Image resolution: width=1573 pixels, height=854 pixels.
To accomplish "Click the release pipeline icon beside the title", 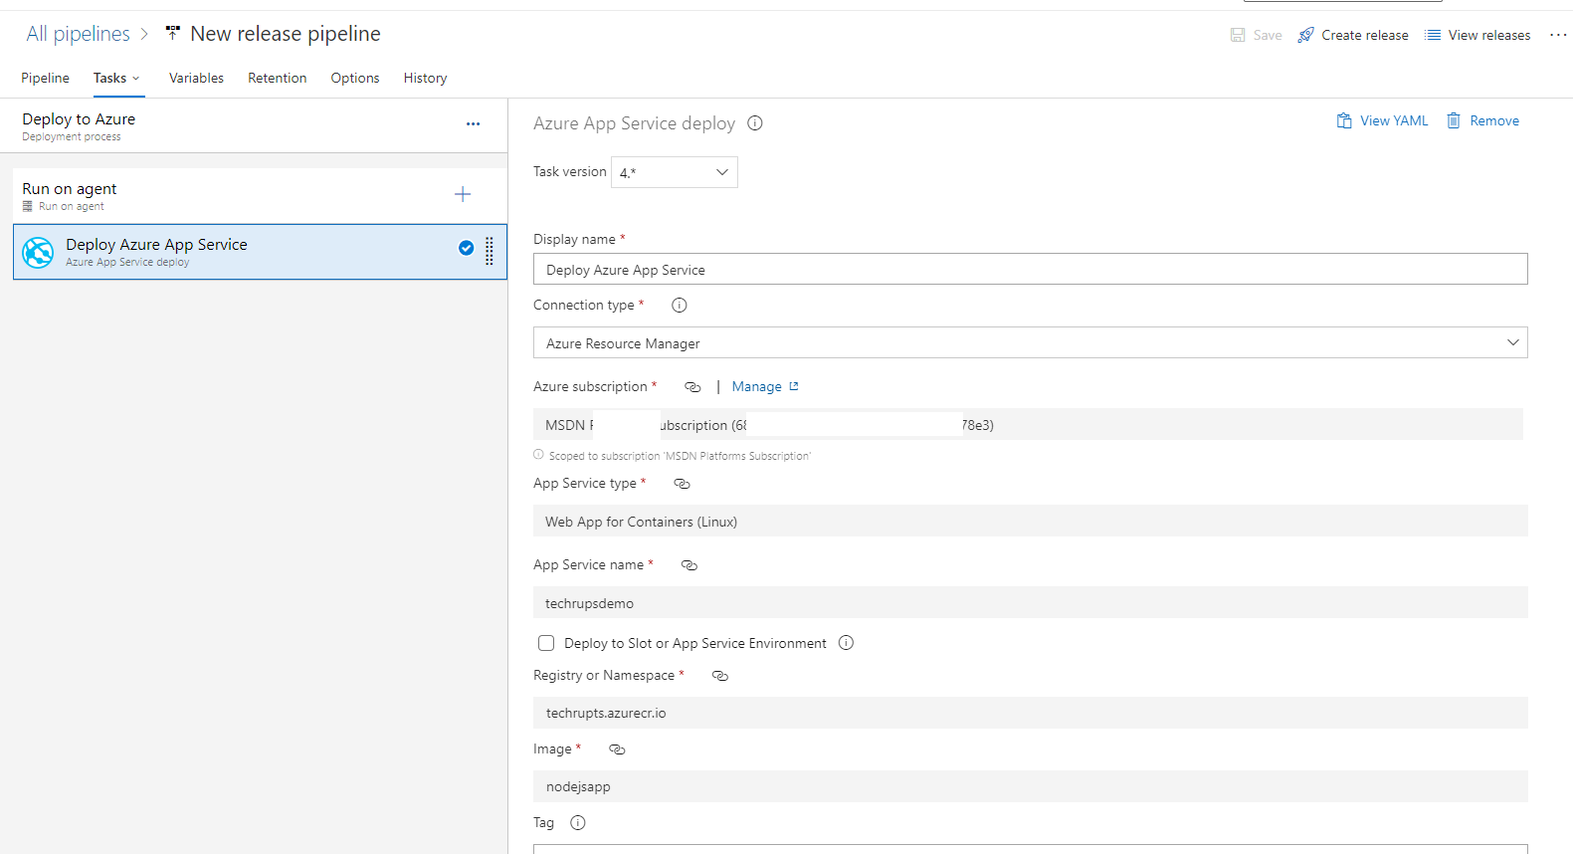I will [x=173, y=34].
